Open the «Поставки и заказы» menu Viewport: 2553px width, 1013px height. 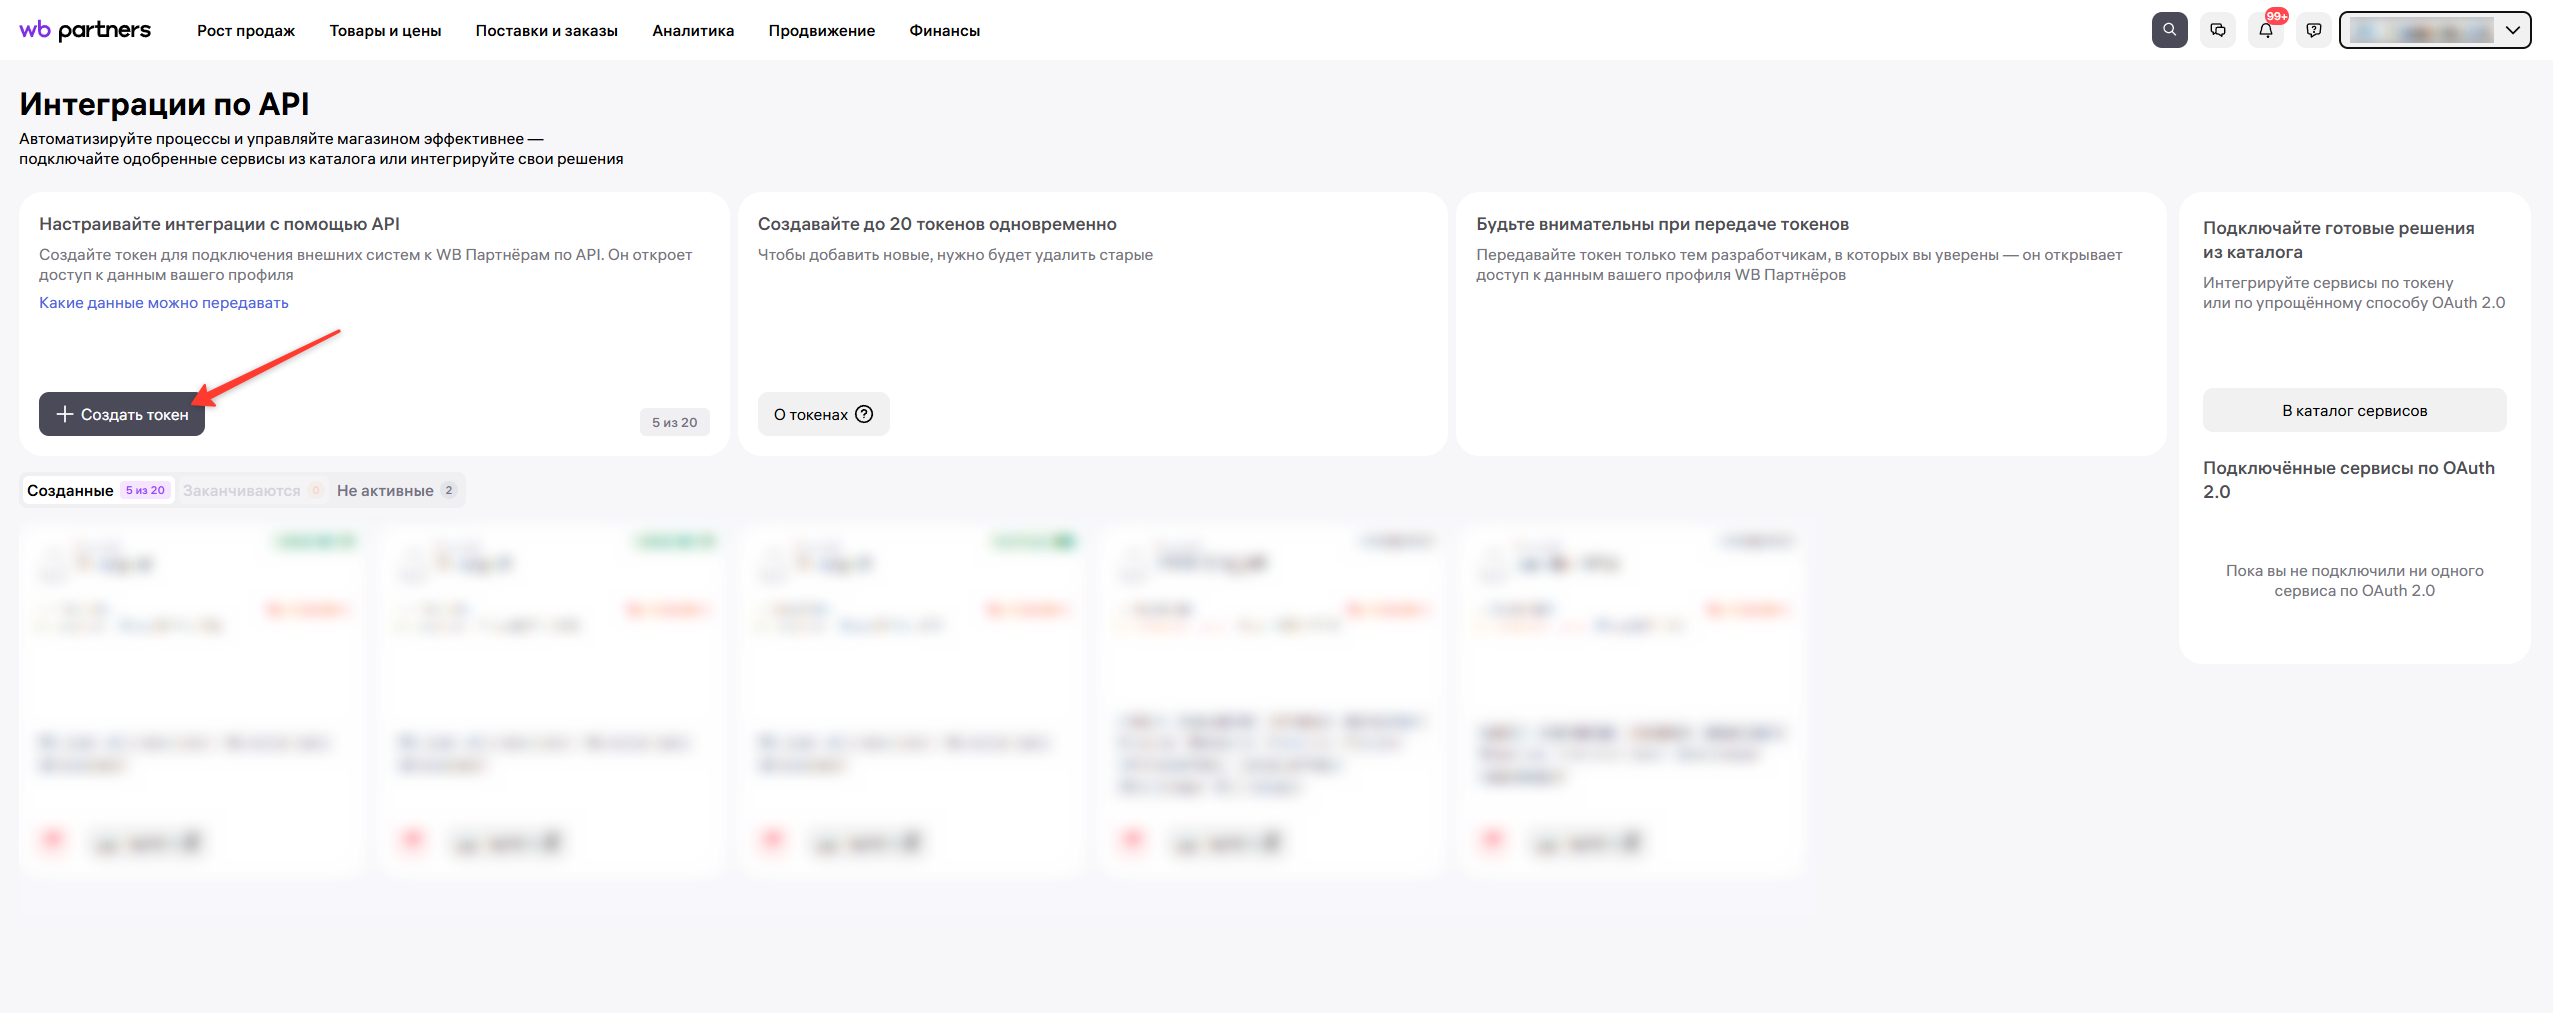[546, 31]
